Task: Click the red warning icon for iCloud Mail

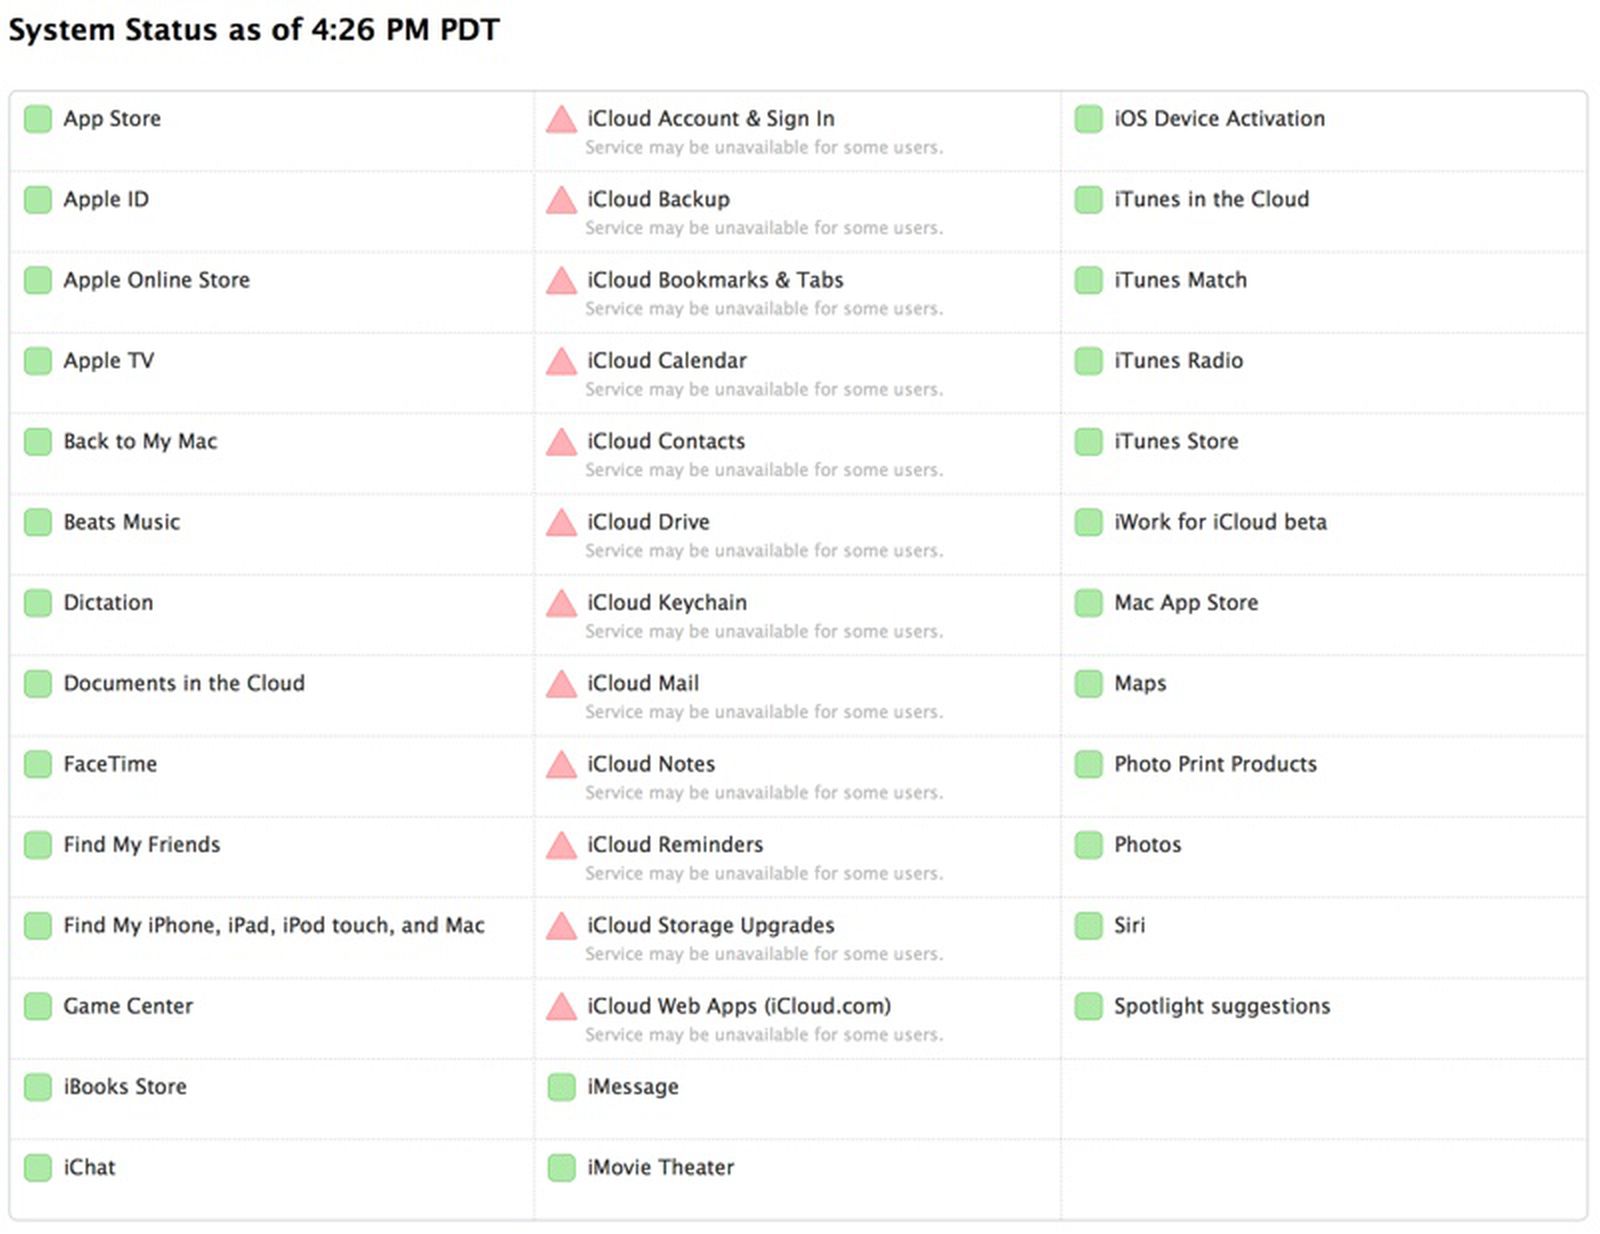Action: point(561,685)
